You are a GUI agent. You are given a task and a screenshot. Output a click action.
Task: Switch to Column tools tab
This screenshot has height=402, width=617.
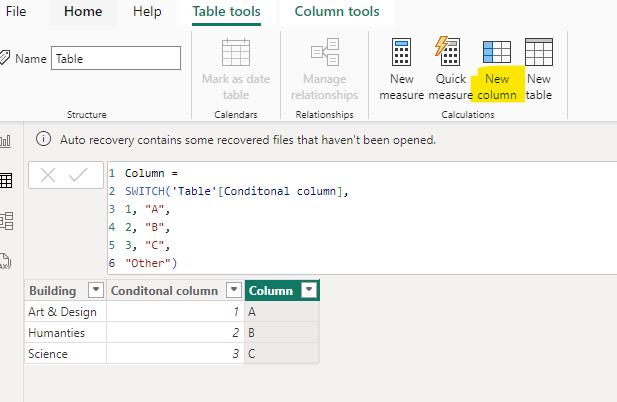pos(337,11)
